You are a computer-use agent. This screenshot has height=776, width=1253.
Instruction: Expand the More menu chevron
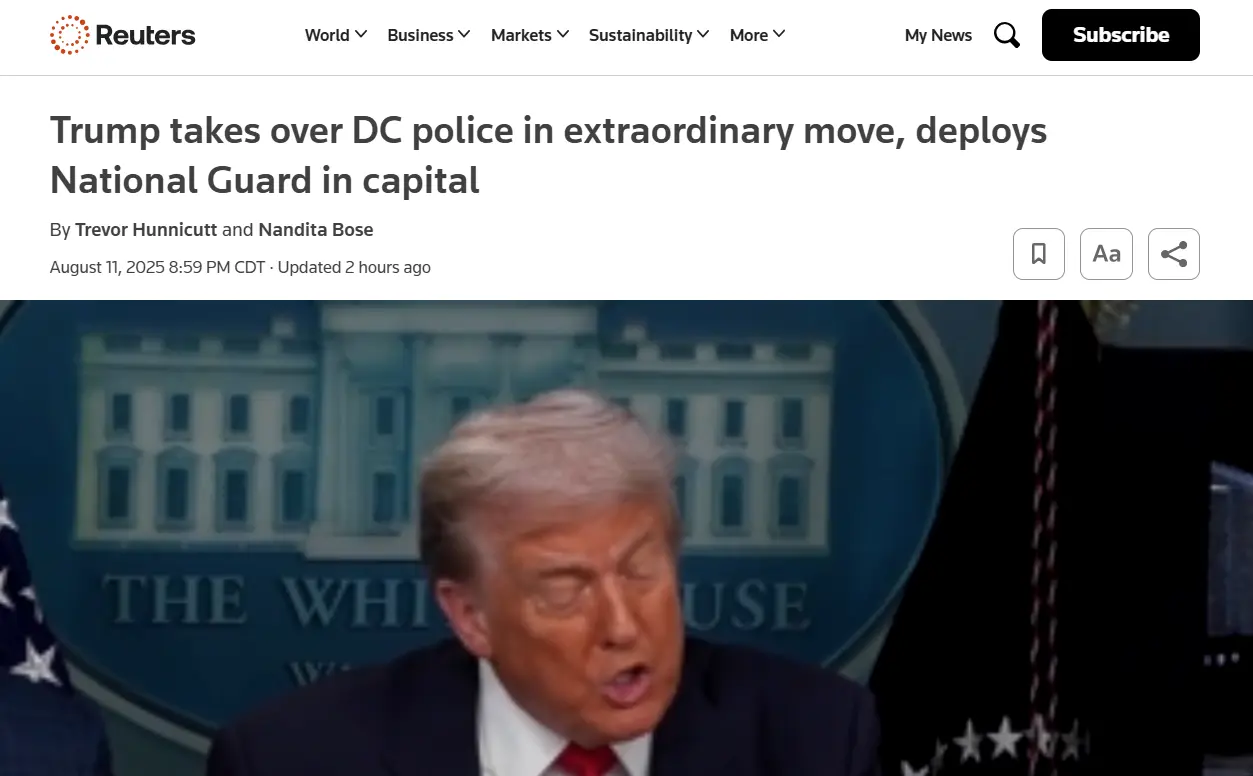point(779,35)
